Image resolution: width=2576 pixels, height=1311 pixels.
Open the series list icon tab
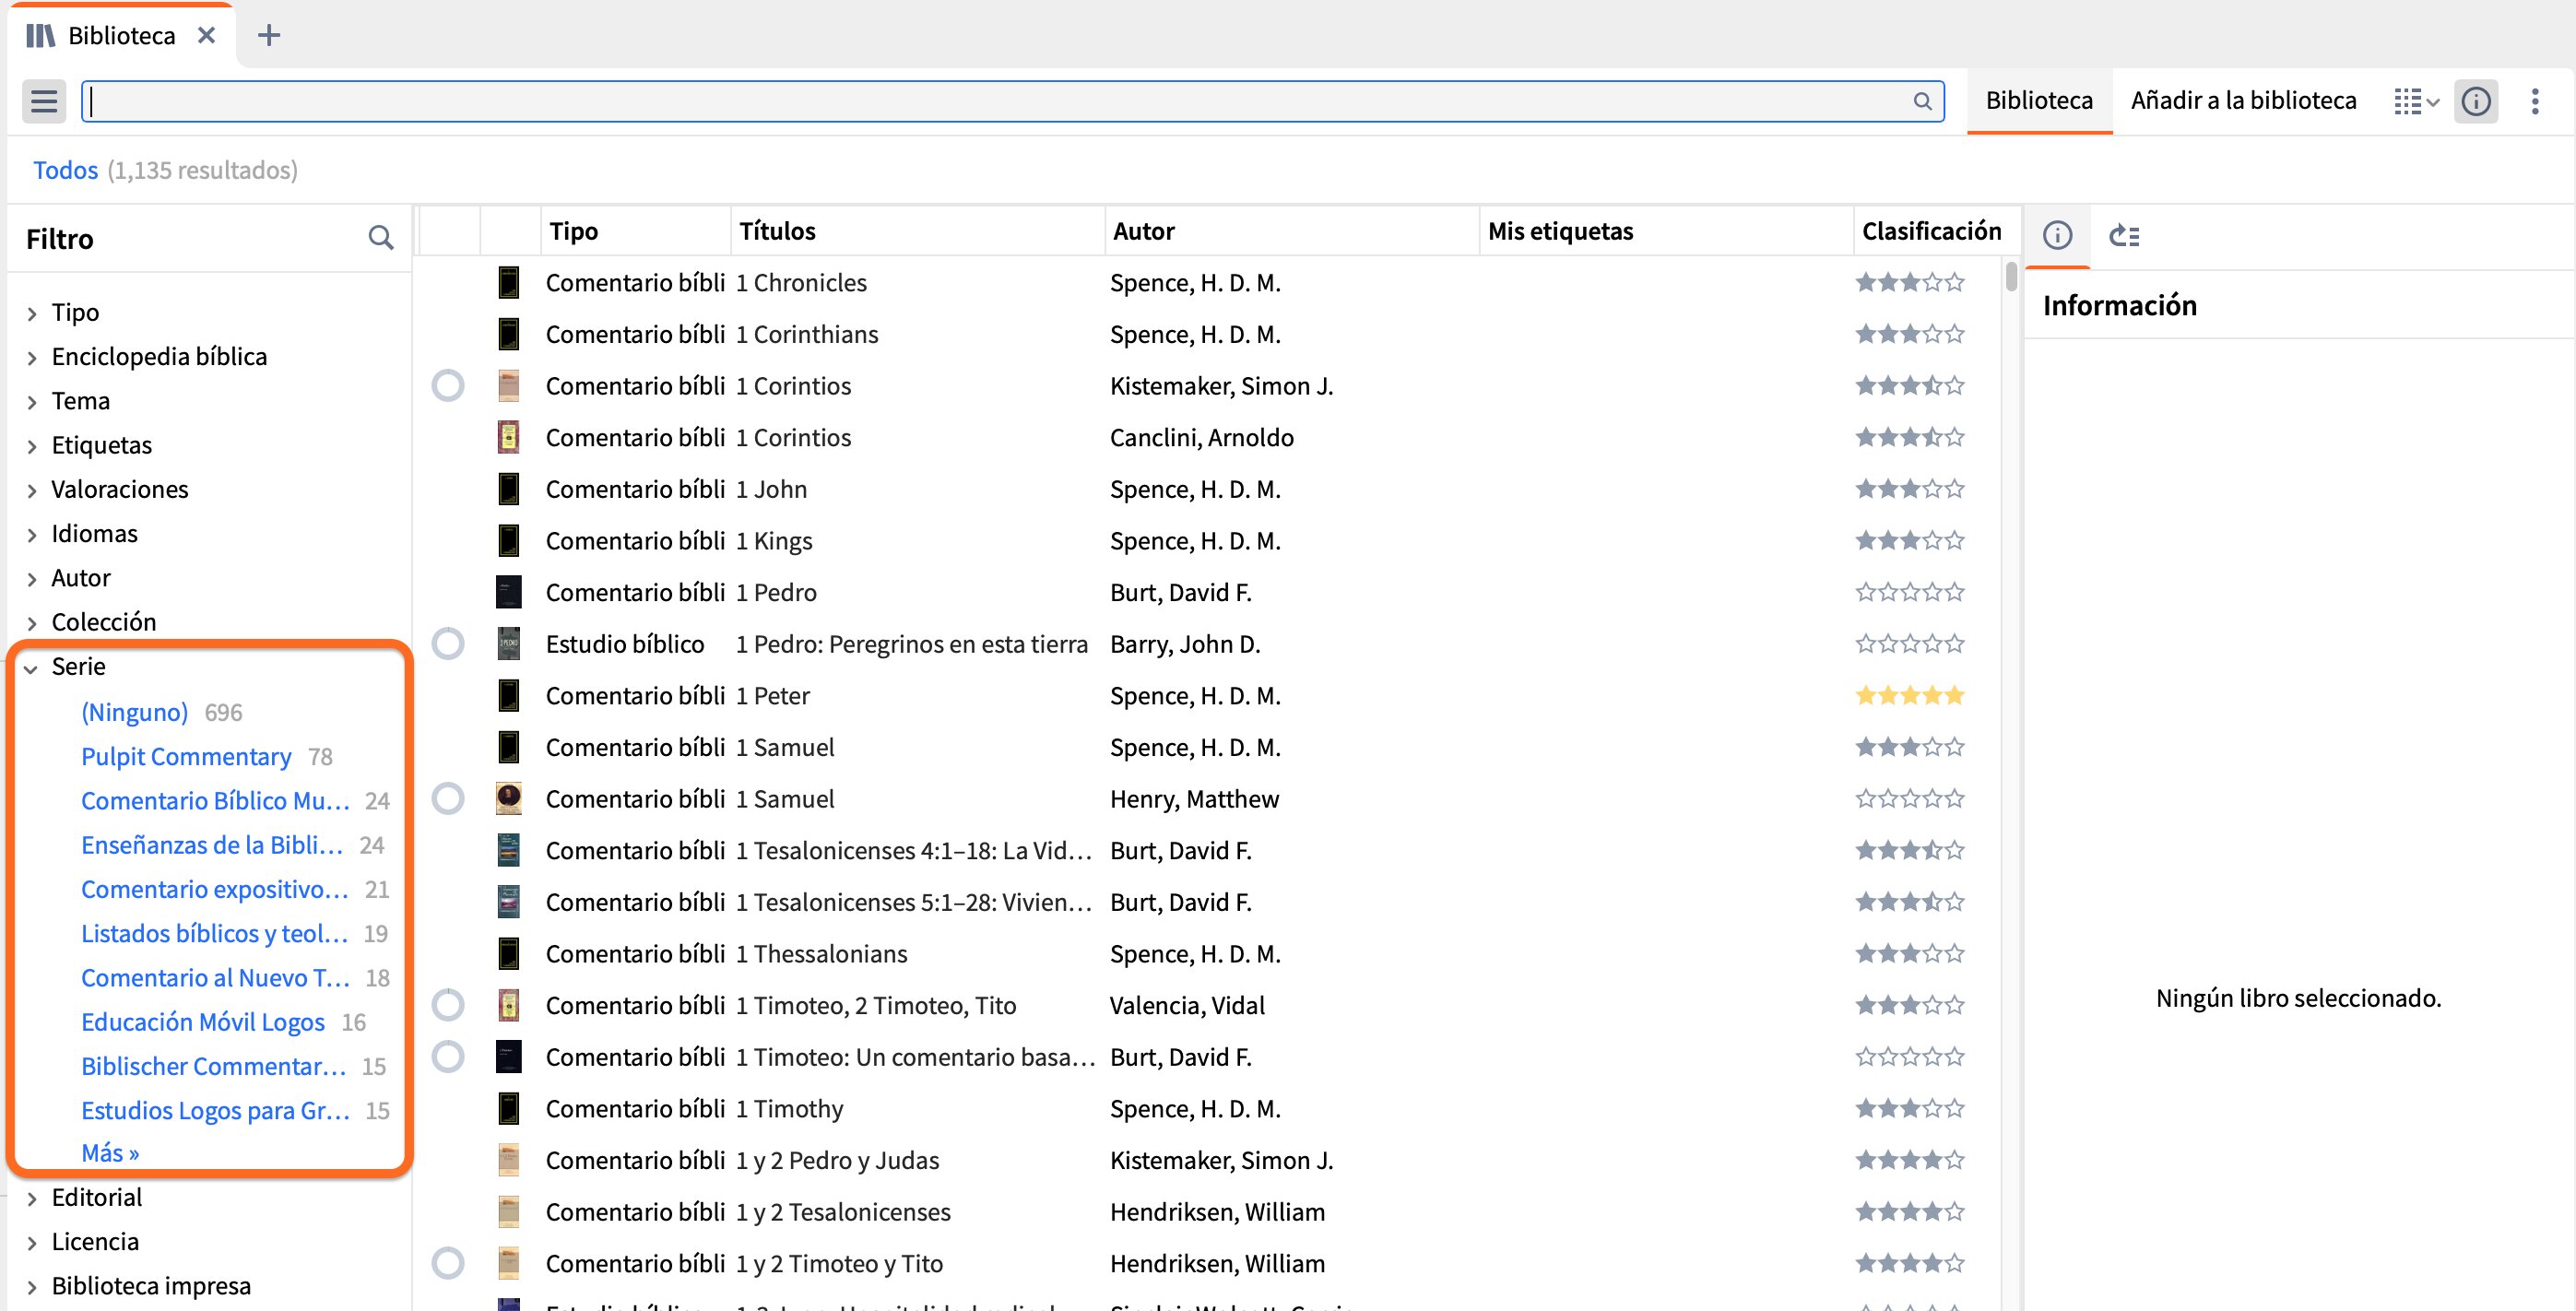[2123, 235]
